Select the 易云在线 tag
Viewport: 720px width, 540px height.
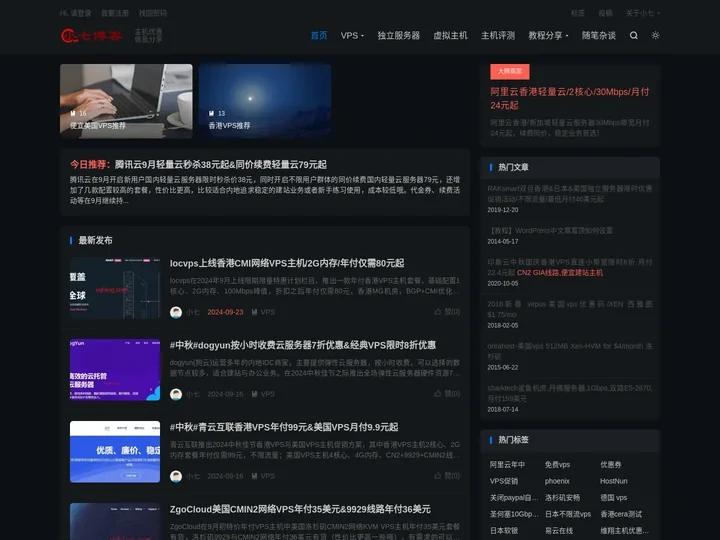point(559,531)
